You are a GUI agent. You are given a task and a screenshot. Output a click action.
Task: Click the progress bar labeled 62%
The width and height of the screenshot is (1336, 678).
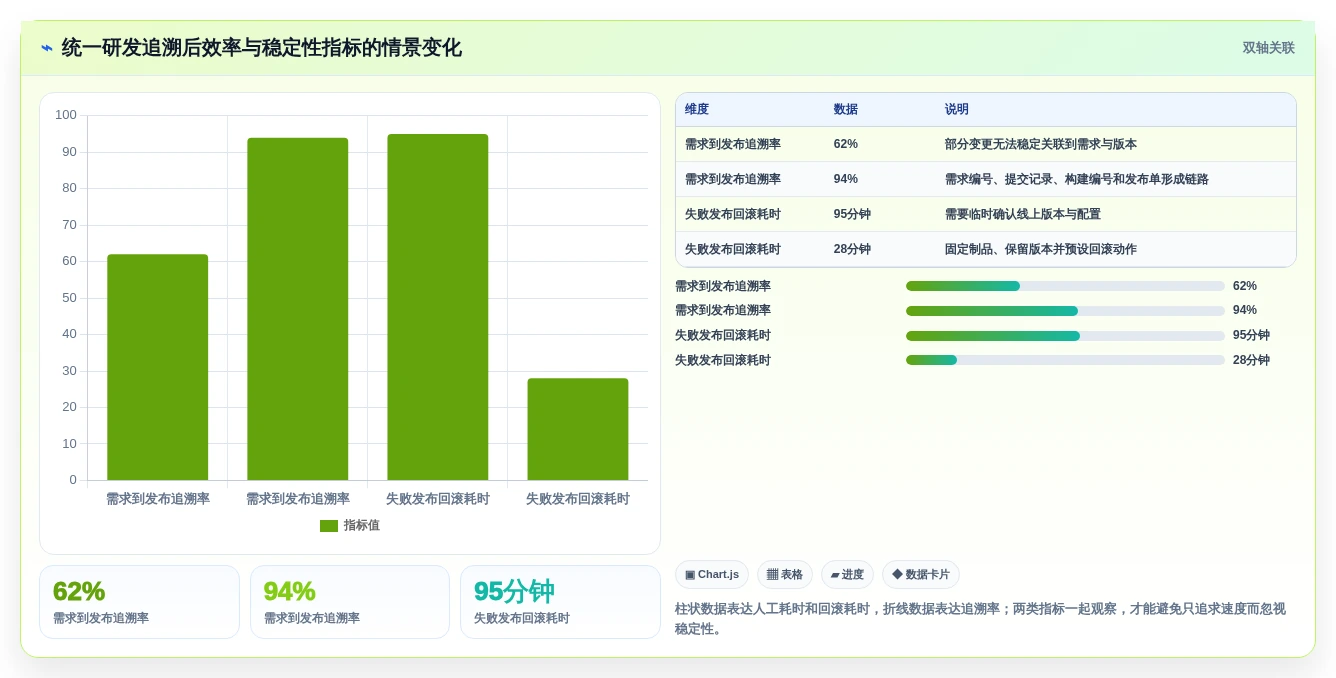point(1065,286)
